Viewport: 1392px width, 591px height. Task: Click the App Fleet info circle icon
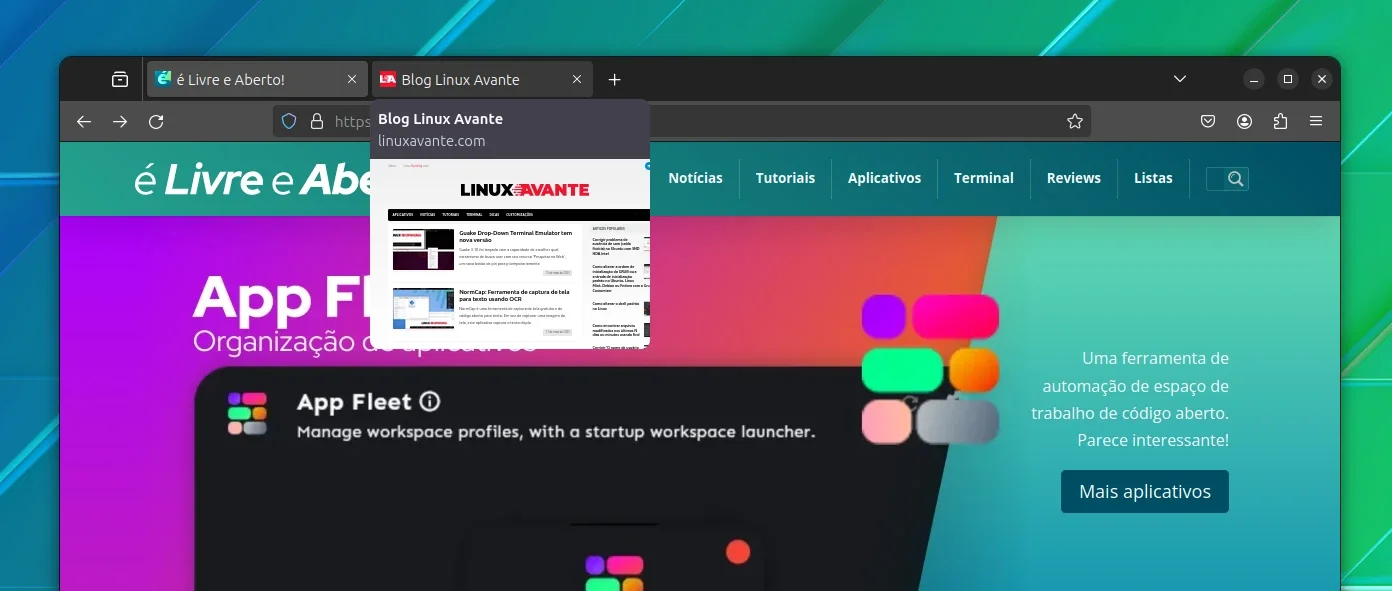click(x=430, y=402)
